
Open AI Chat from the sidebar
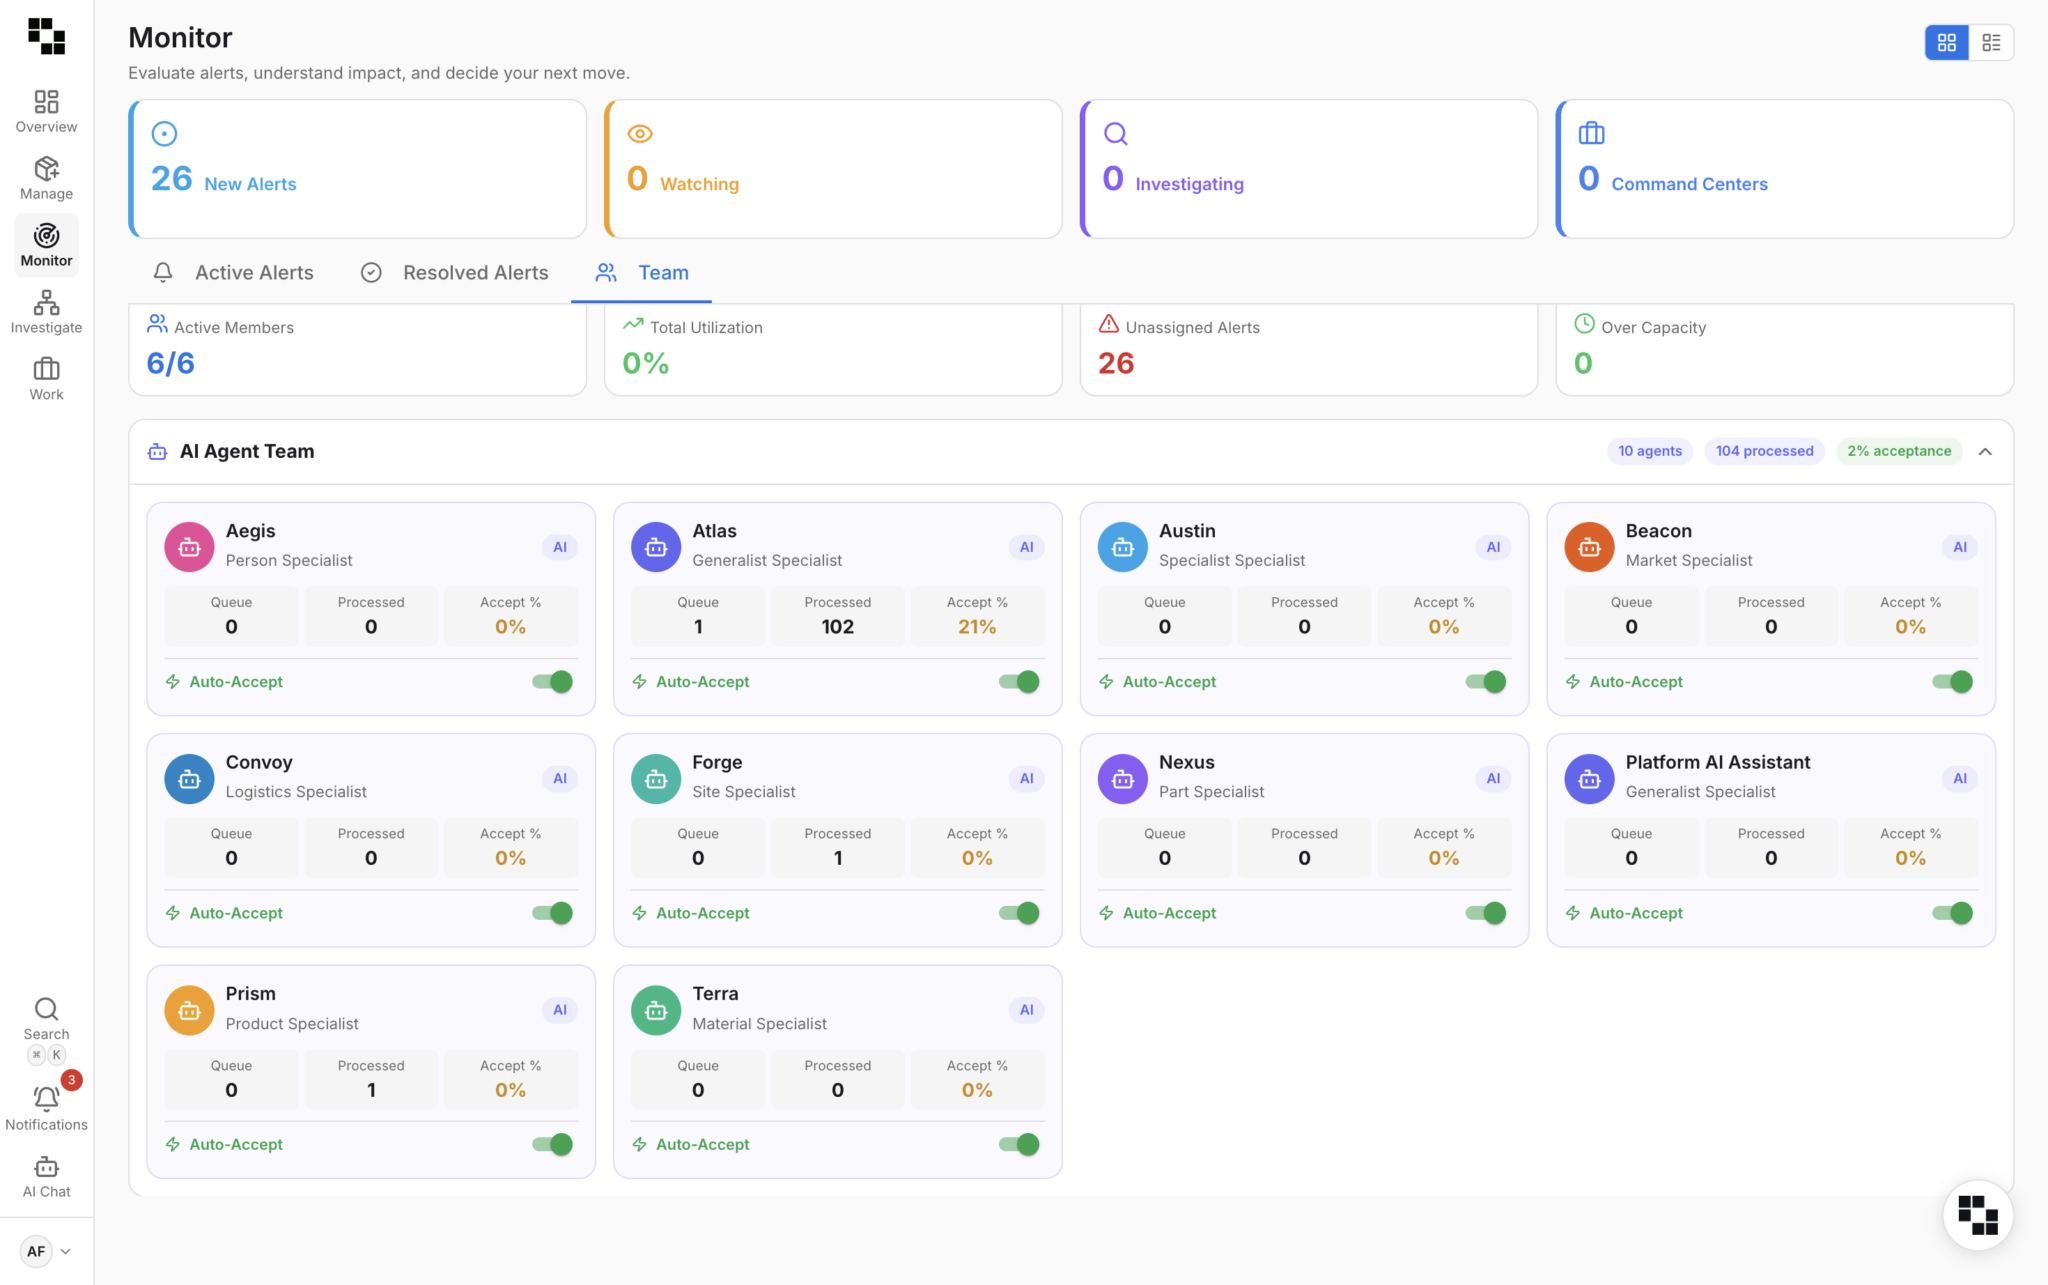coord(46,1177)
